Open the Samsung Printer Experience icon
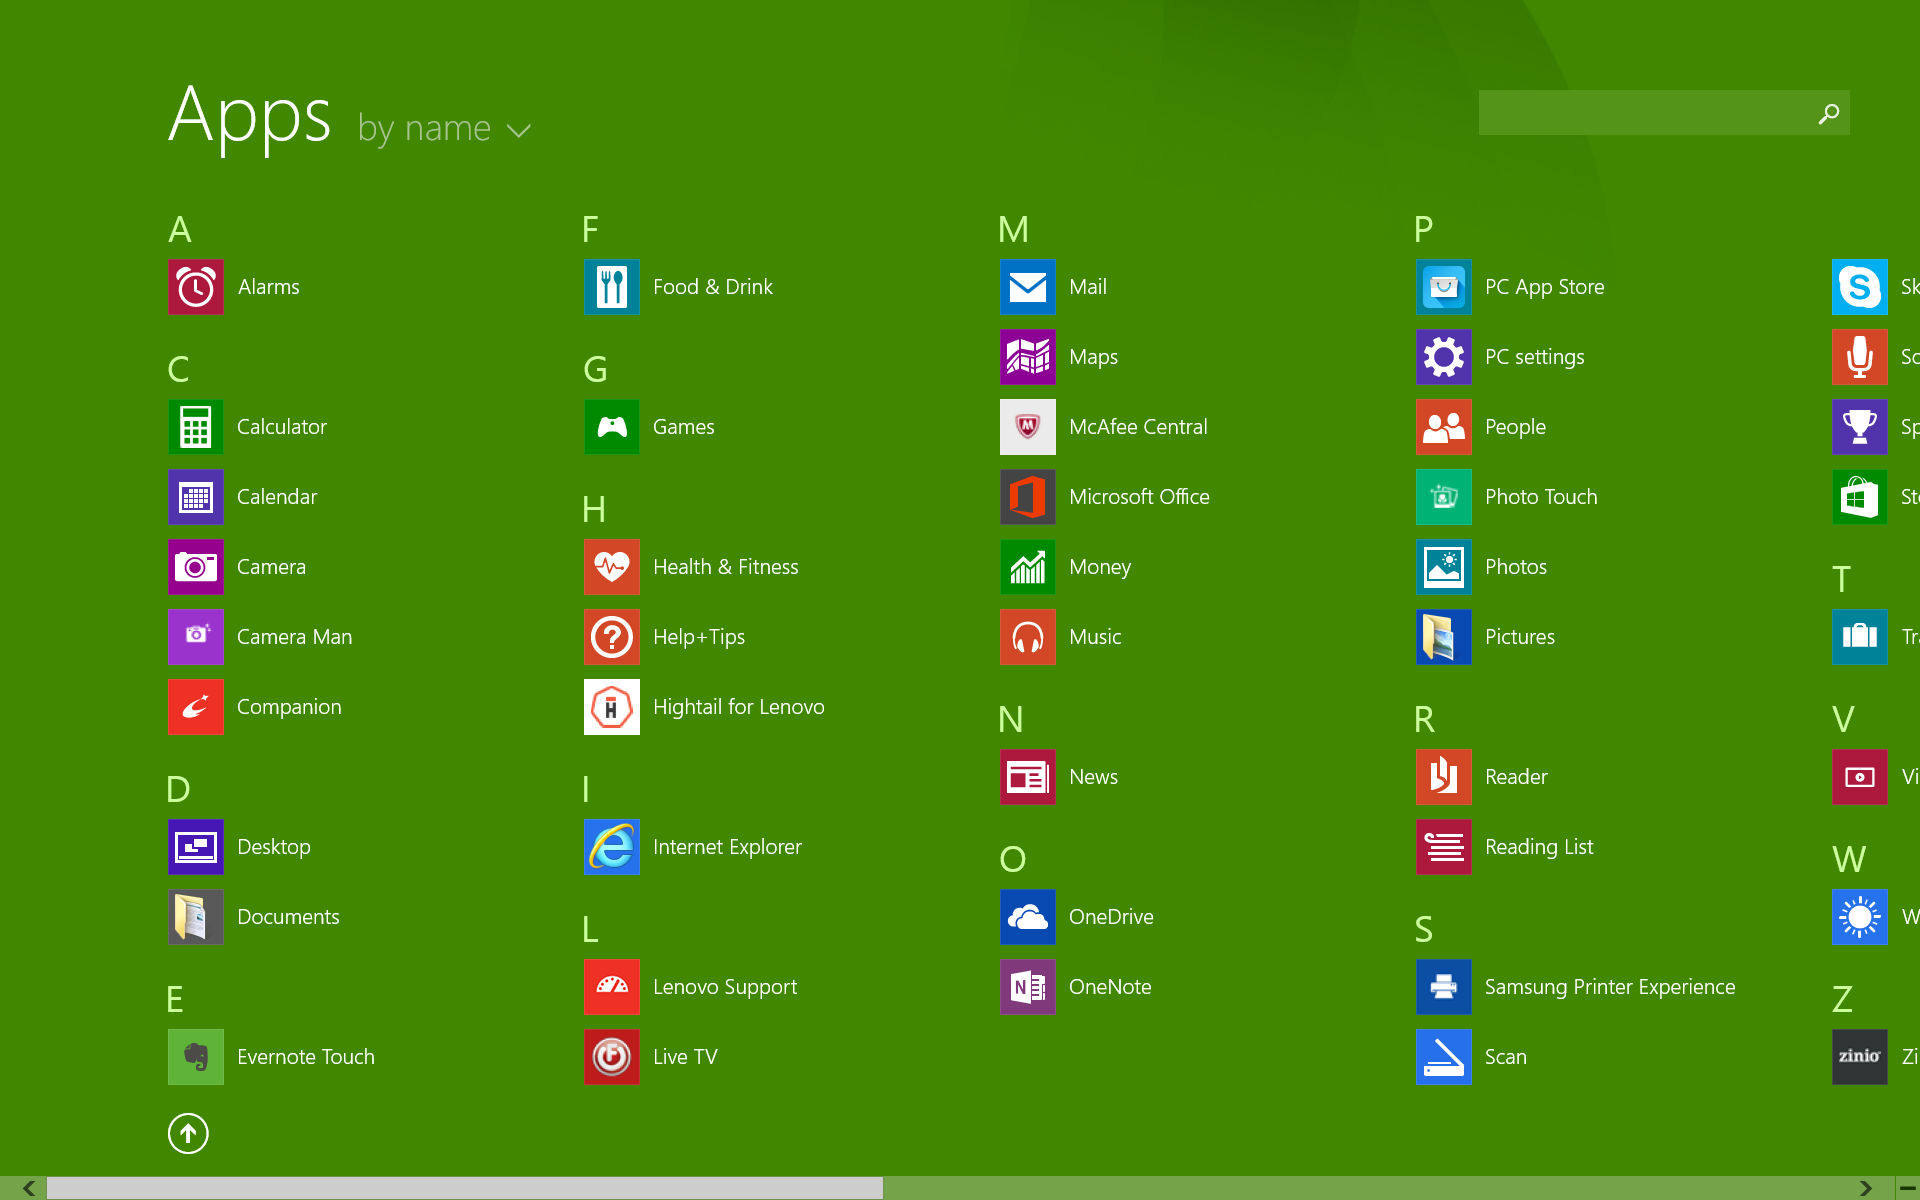The height and width of the screenshot is (1200, 1920). click(1443, 987)
